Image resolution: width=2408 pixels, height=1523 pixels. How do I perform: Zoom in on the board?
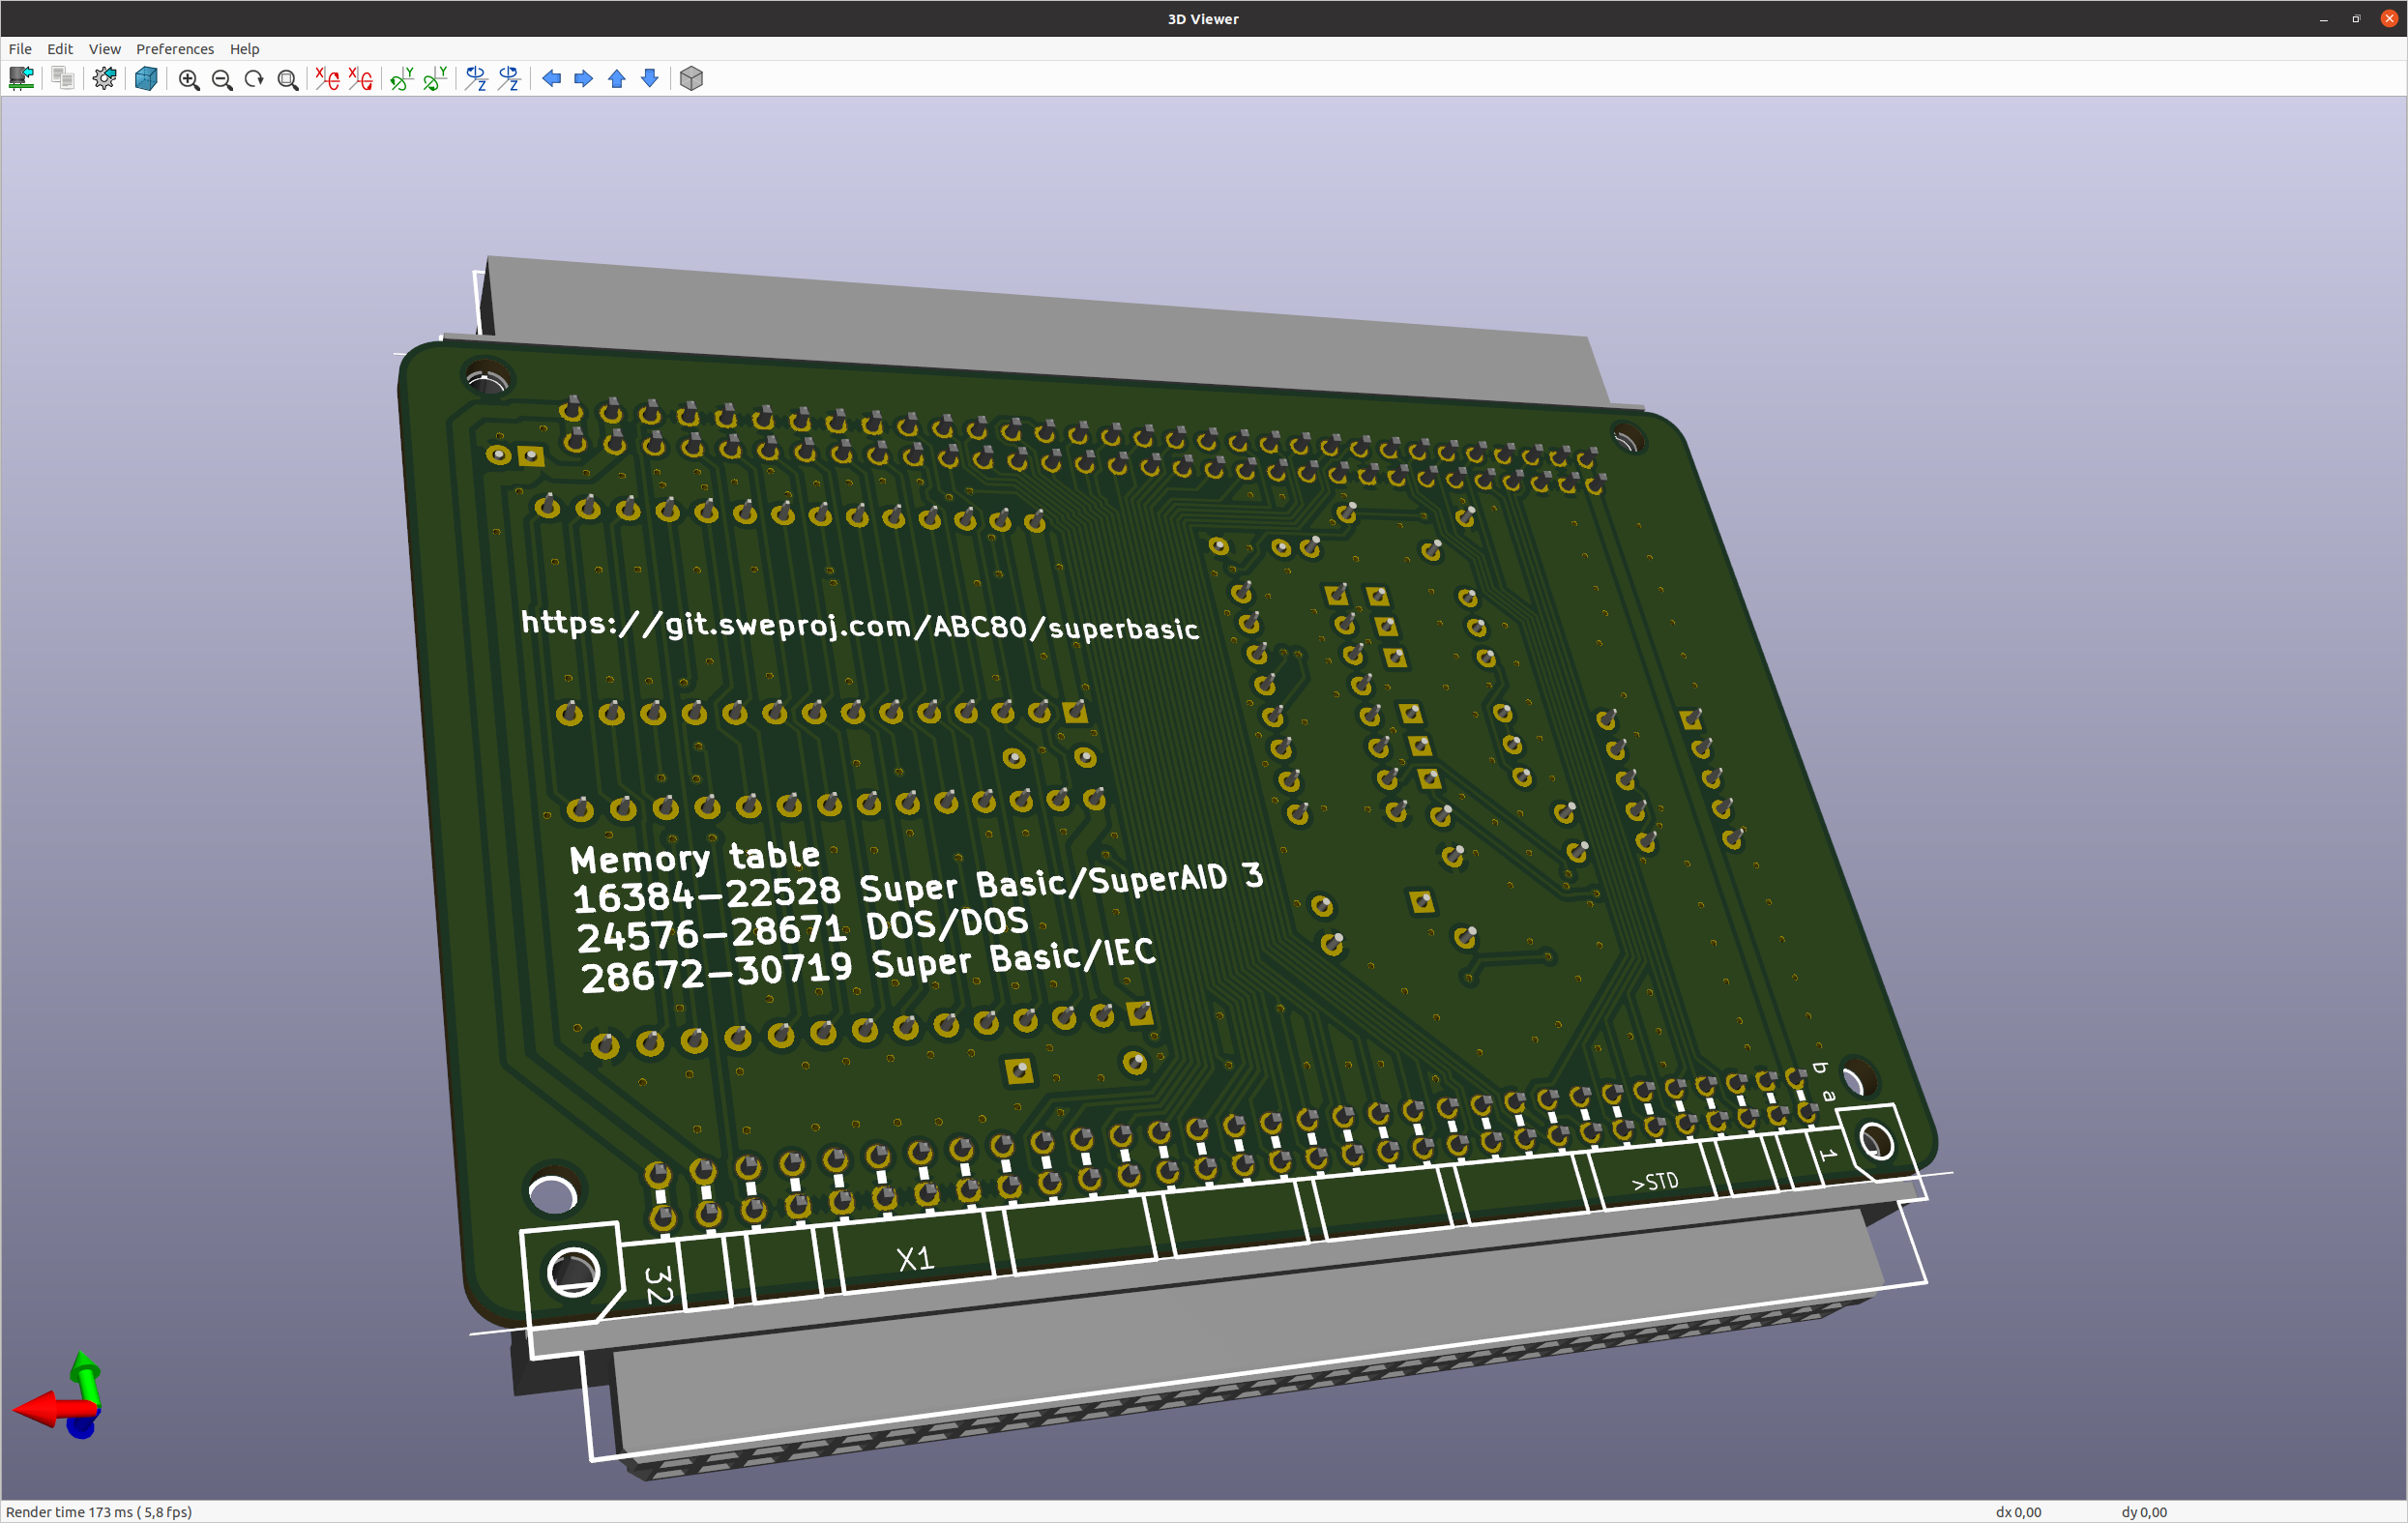[189, 79]
